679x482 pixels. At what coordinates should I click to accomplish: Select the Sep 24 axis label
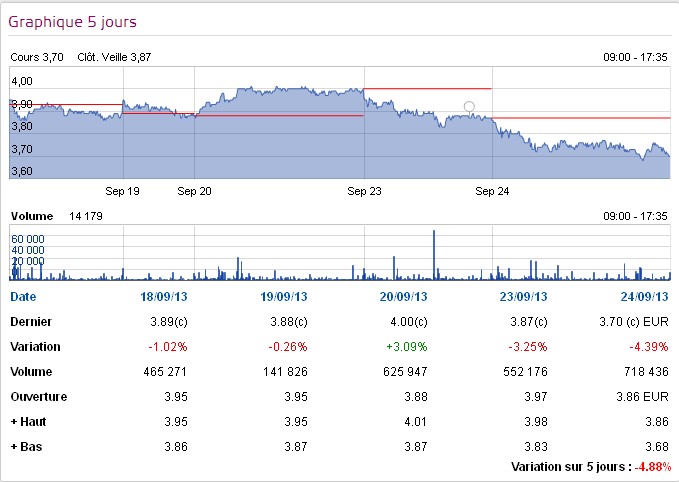pos(493,188)
